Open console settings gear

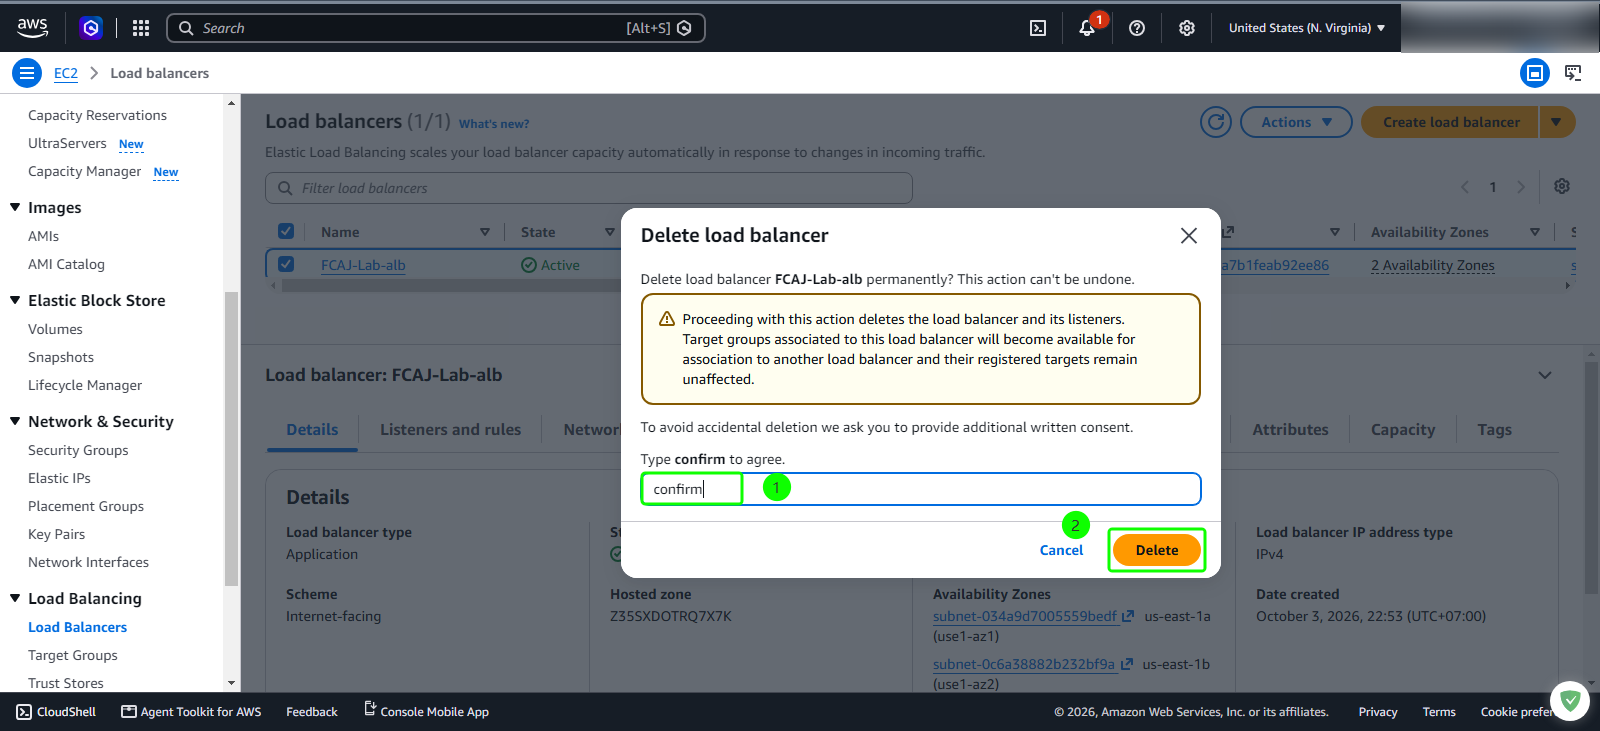pyautogui.click(x=1187, y=28)
